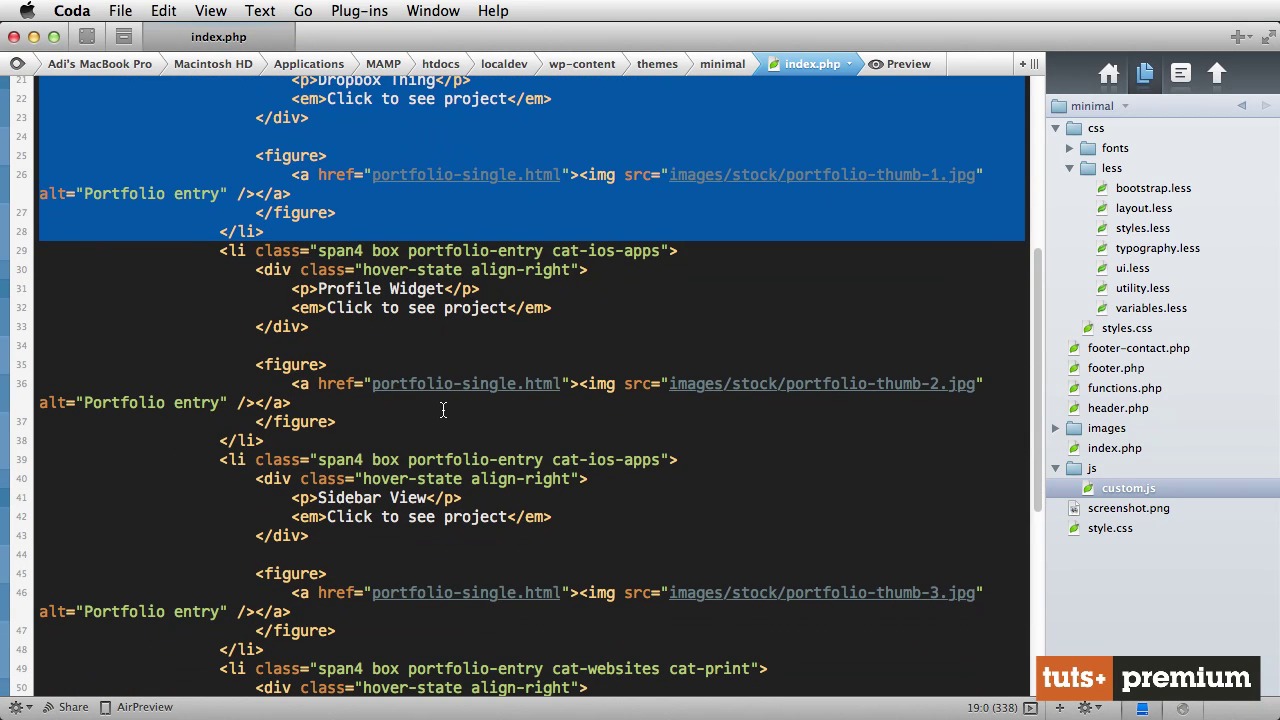
Task: Open the minimal folder dropdown in sidebar
Action: [1125, 106]
